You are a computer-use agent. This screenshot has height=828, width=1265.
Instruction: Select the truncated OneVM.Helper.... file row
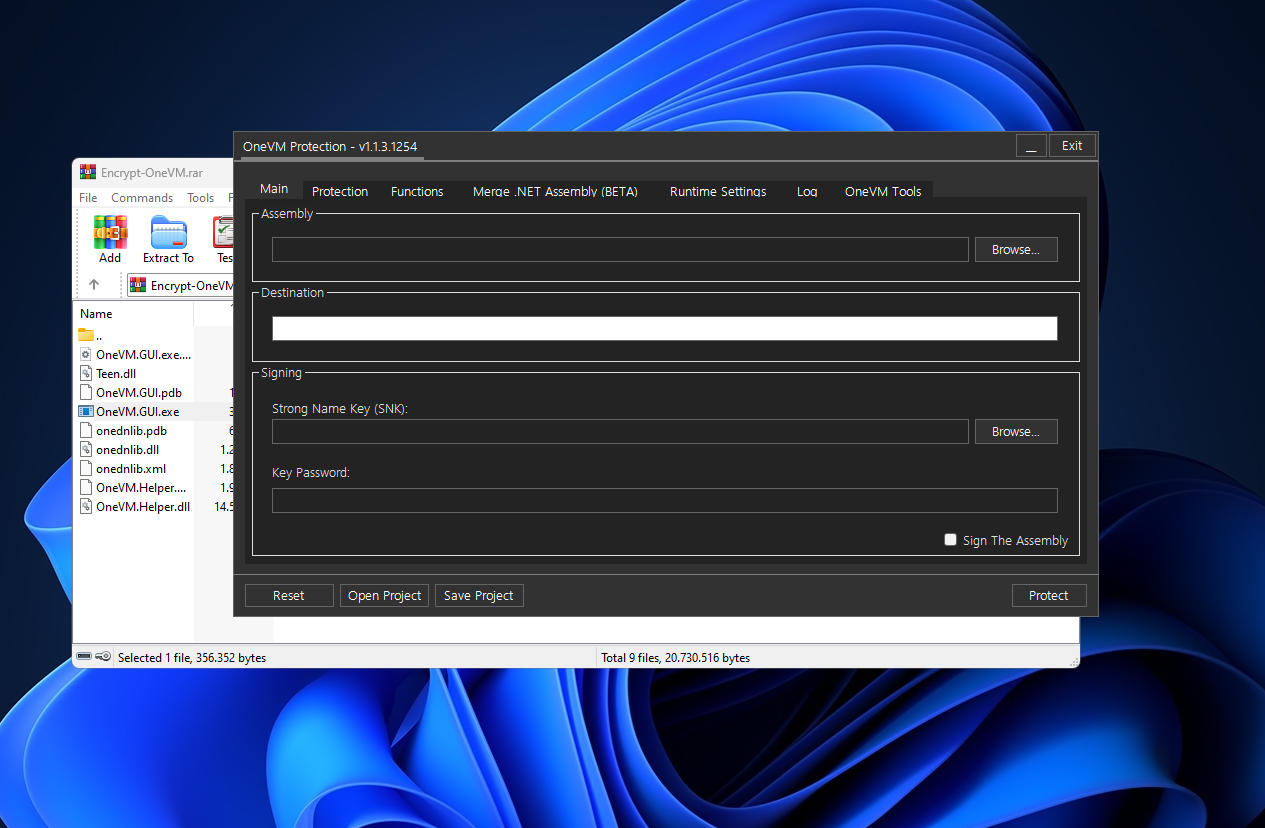pyautogui.click(x=135, y=487)
